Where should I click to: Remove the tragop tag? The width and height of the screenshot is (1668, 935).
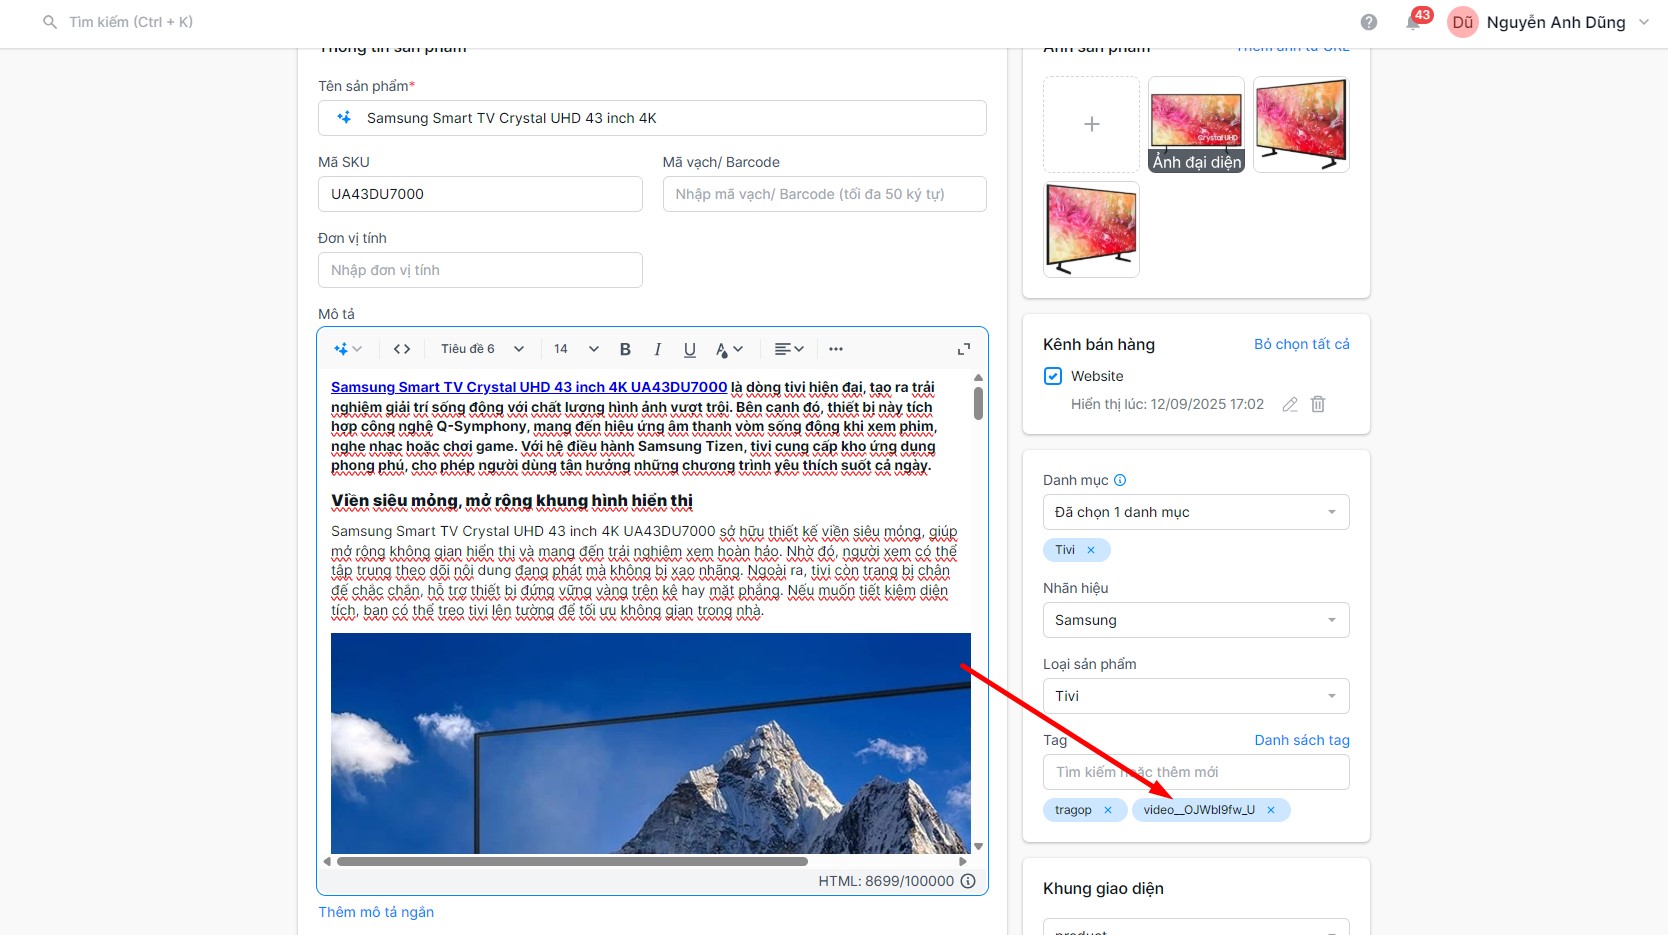1108,810
